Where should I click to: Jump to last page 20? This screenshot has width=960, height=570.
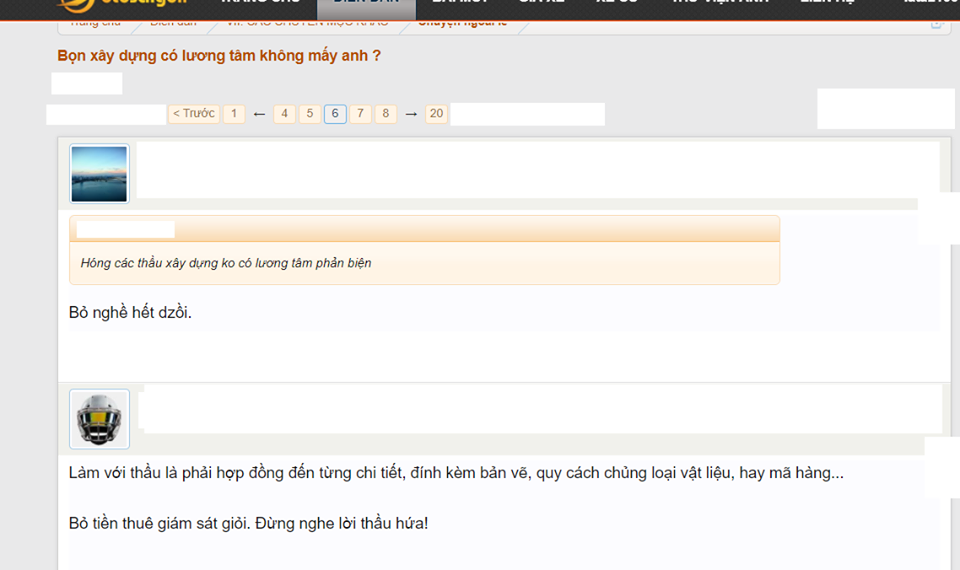(436, 114)
